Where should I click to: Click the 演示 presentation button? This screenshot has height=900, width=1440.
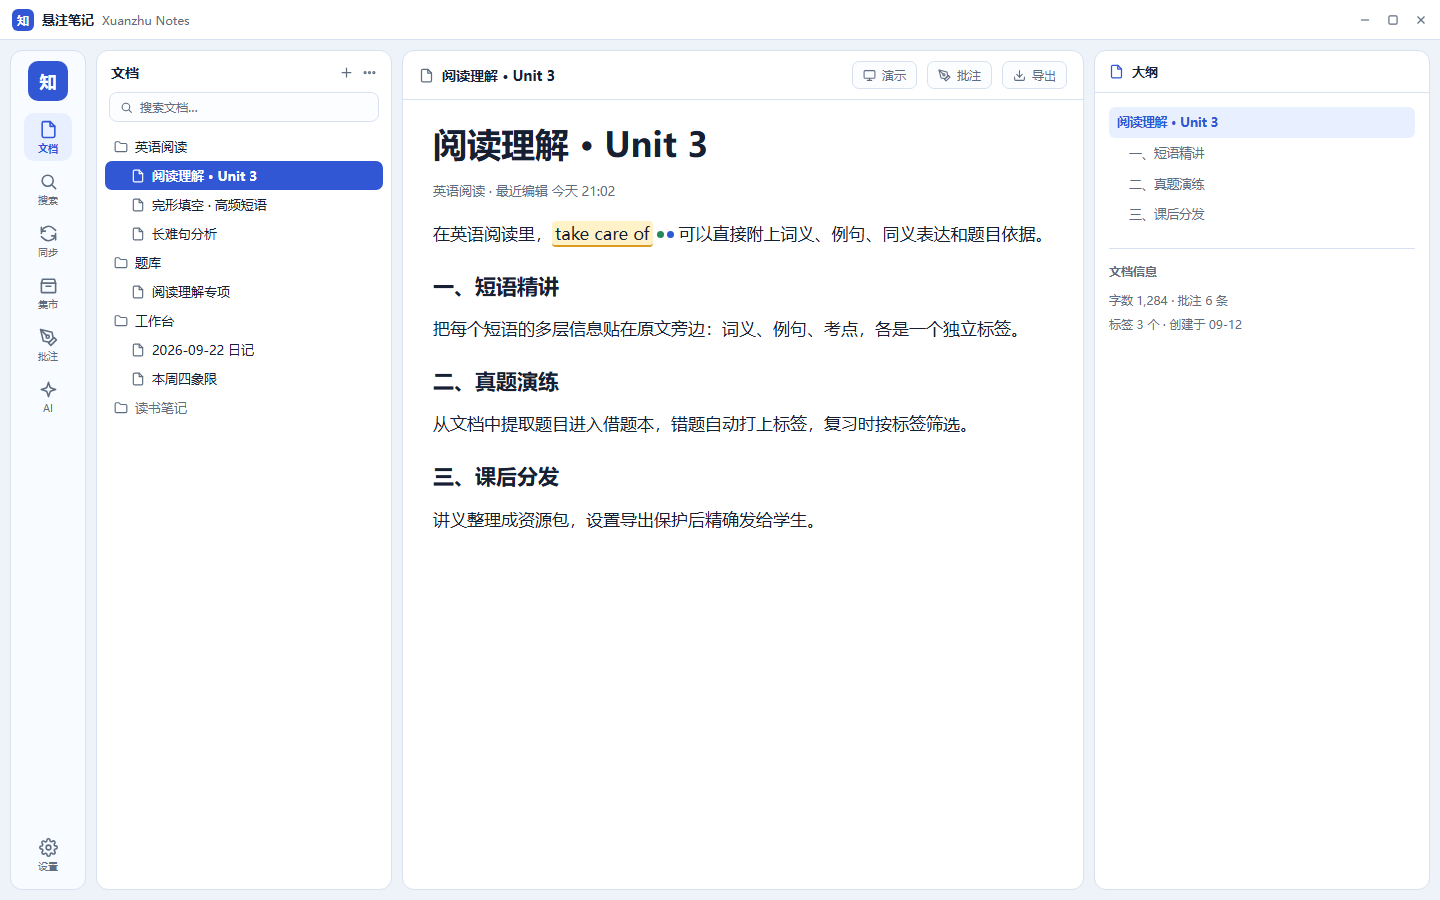pyautogui.click(x=884, y=75)
